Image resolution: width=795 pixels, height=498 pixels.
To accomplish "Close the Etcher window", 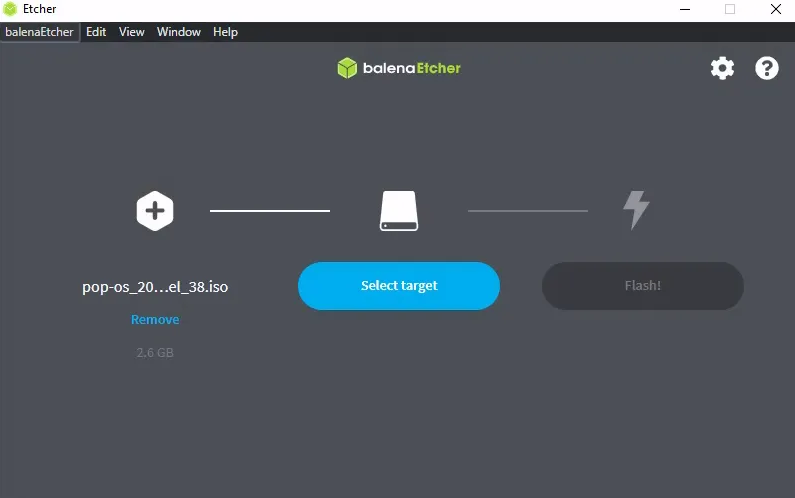I will [x=776, y=9].
